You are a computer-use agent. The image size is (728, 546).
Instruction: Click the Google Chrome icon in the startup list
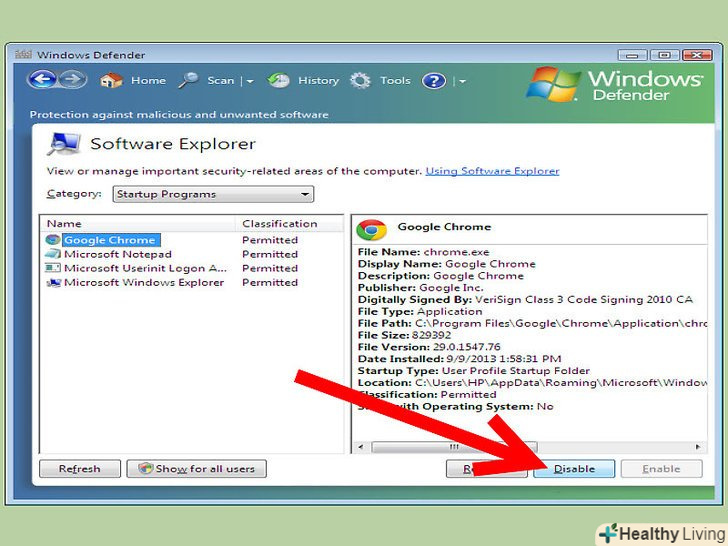(x=53, y=240)
